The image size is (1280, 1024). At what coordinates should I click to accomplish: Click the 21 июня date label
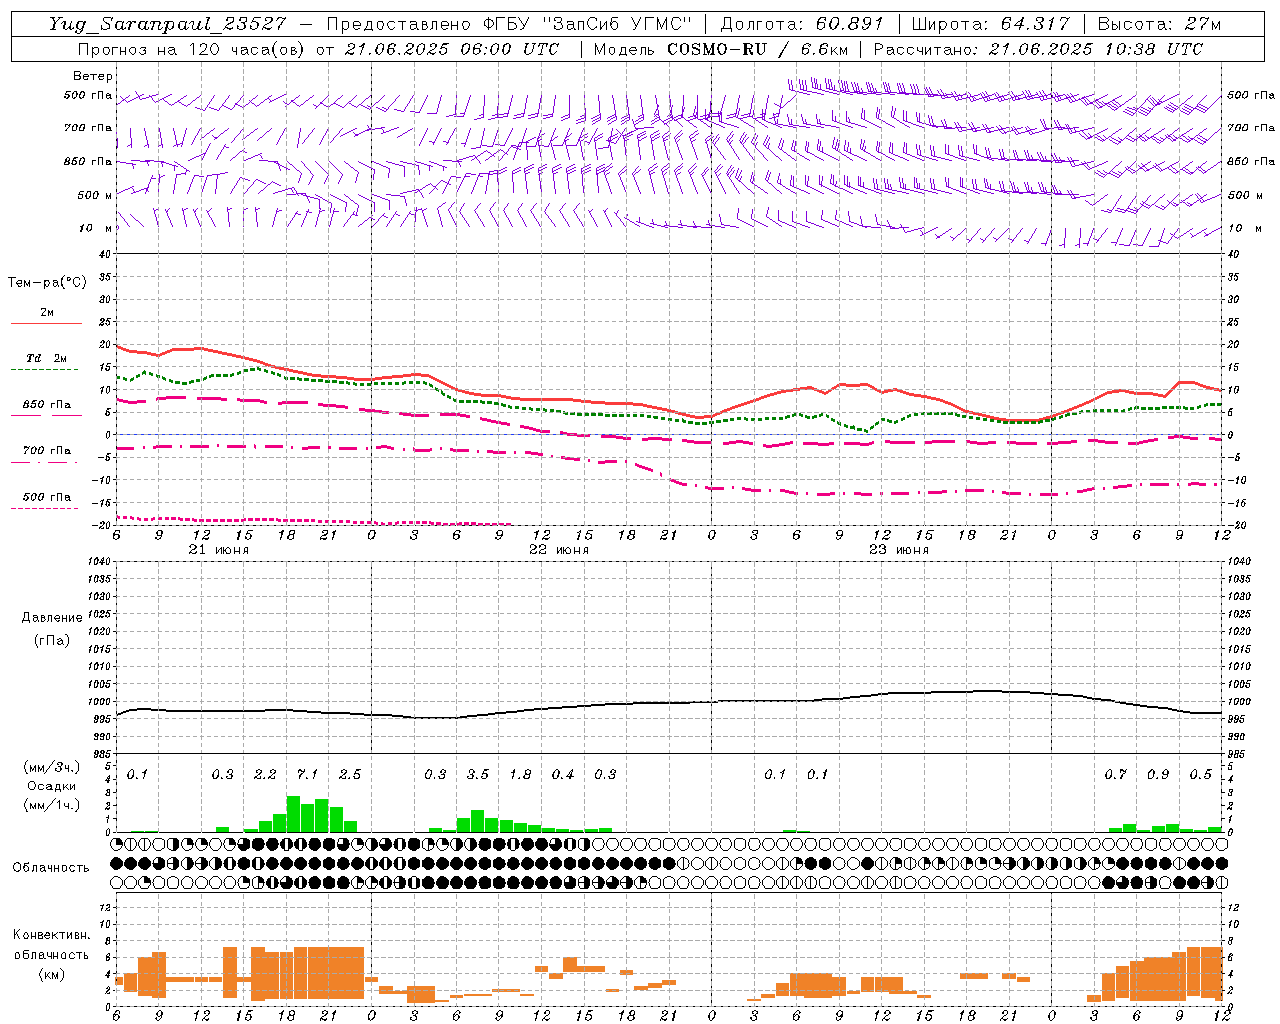(x=219, y=550)
